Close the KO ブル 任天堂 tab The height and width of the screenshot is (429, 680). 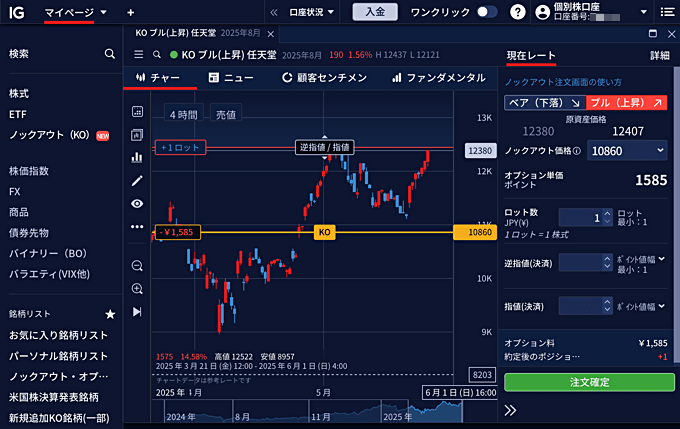coord(271,34)
